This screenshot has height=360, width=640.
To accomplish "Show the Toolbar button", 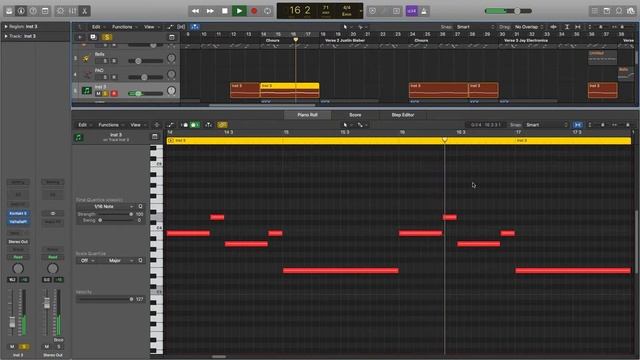I will click(x=45, y=11).
